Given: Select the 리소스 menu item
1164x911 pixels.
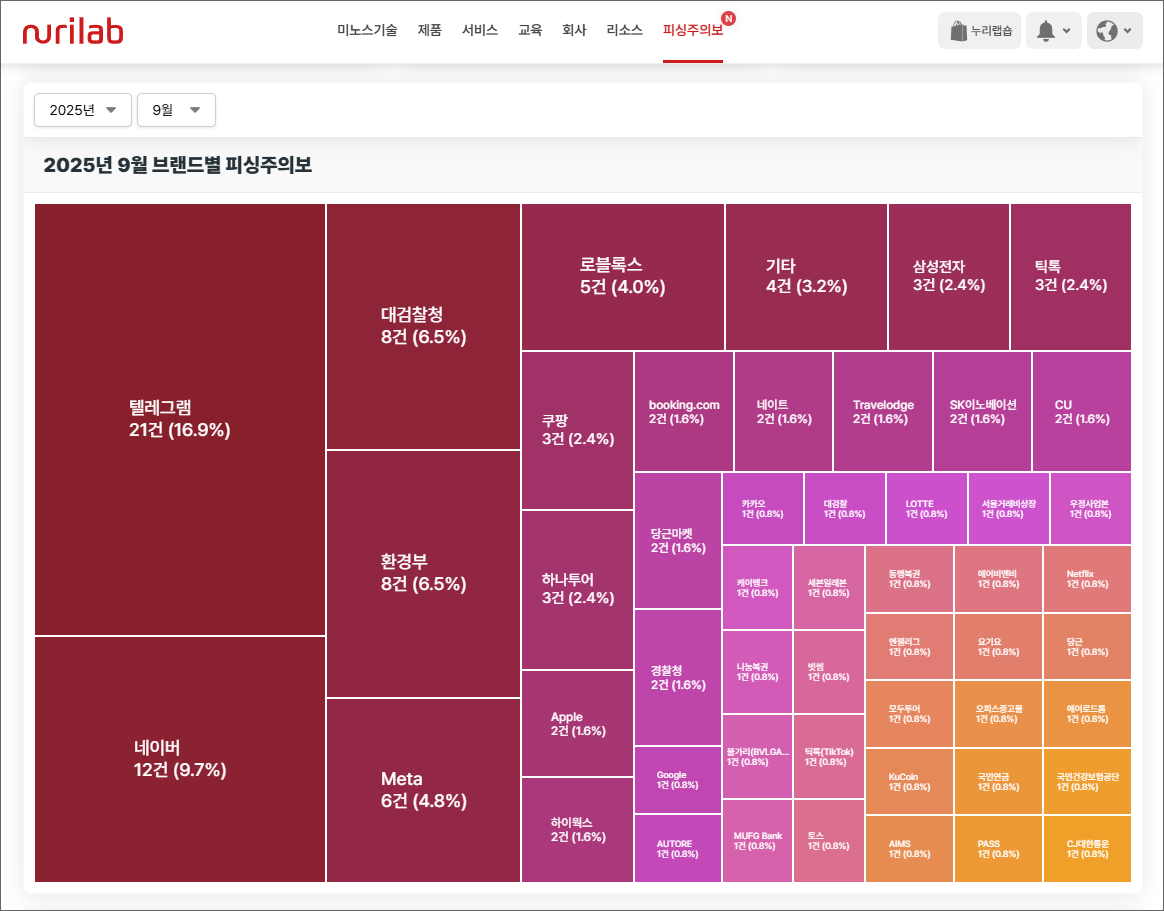Looking at the screenshot, I should [x=624, y=30].
